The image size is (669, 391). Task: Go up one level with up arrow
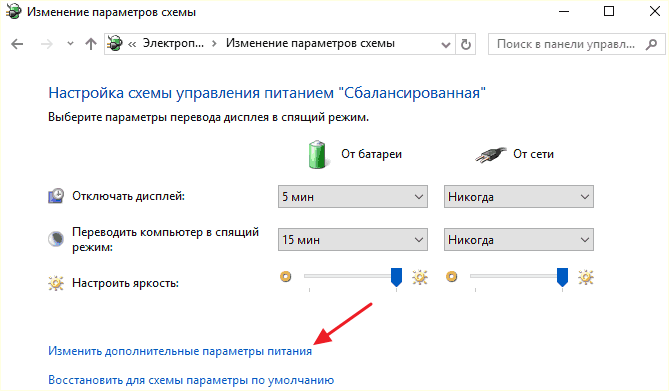tap(90, 44)
